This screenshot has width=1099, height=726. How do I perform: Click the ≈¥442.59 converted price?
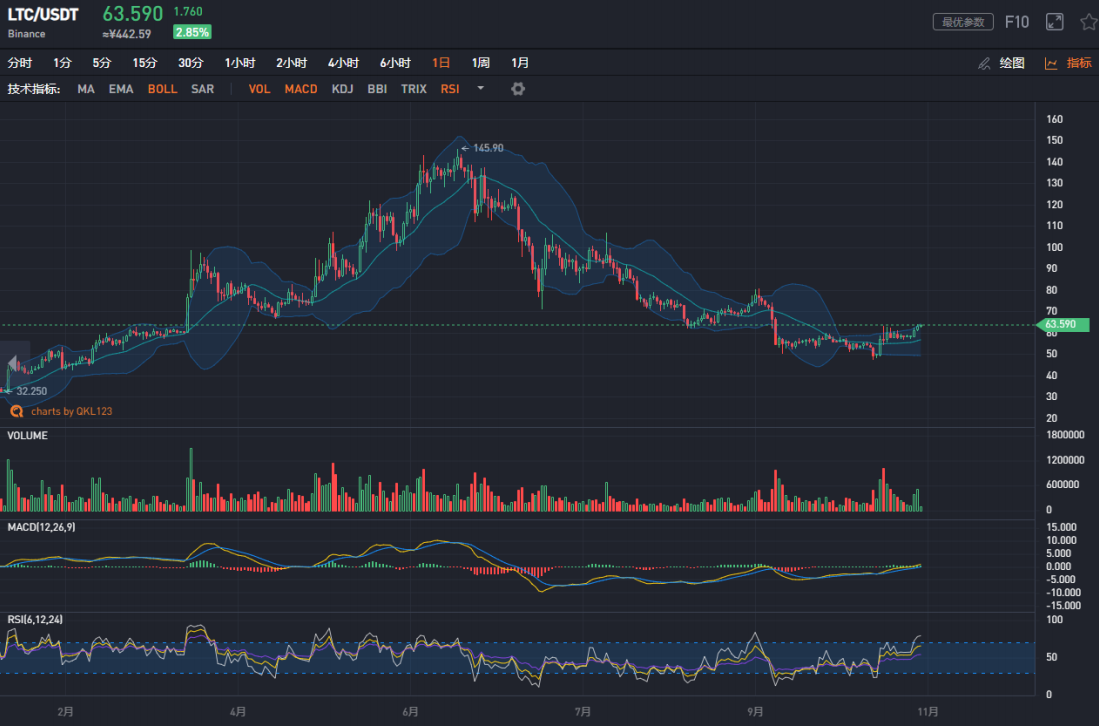[127, 34]
